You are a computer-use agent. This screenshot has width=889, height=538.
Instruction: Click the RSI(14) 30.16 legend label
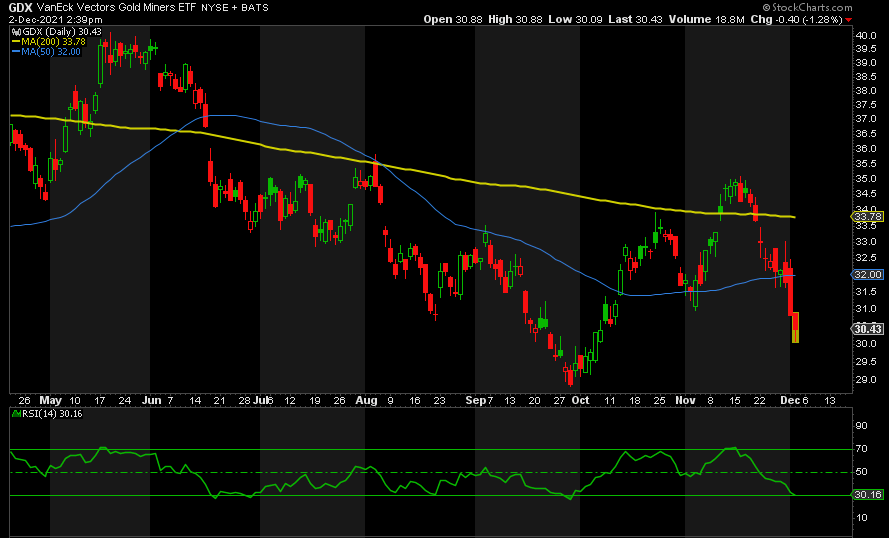pos(48,414)
